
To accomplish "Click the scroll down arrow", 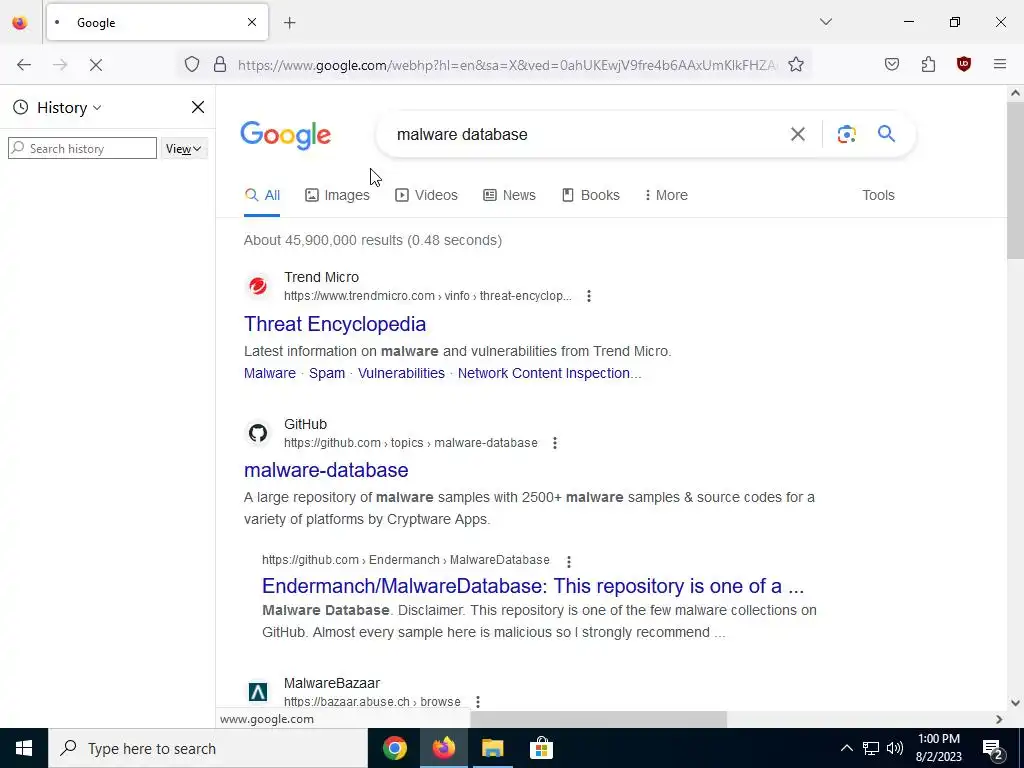I will 1015,703.
